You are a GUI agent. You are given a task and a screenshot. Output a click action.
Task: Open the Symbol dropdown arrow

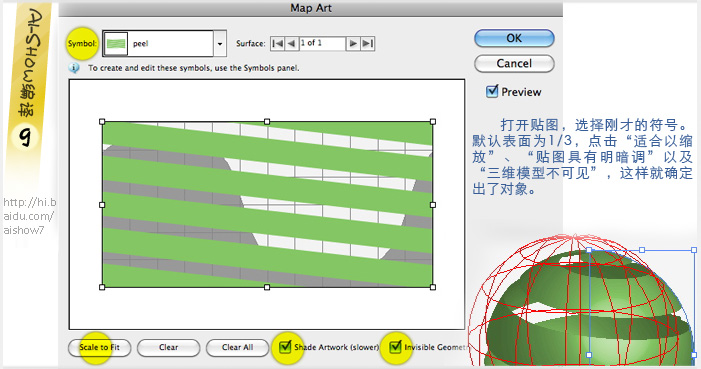coord(220,43)
